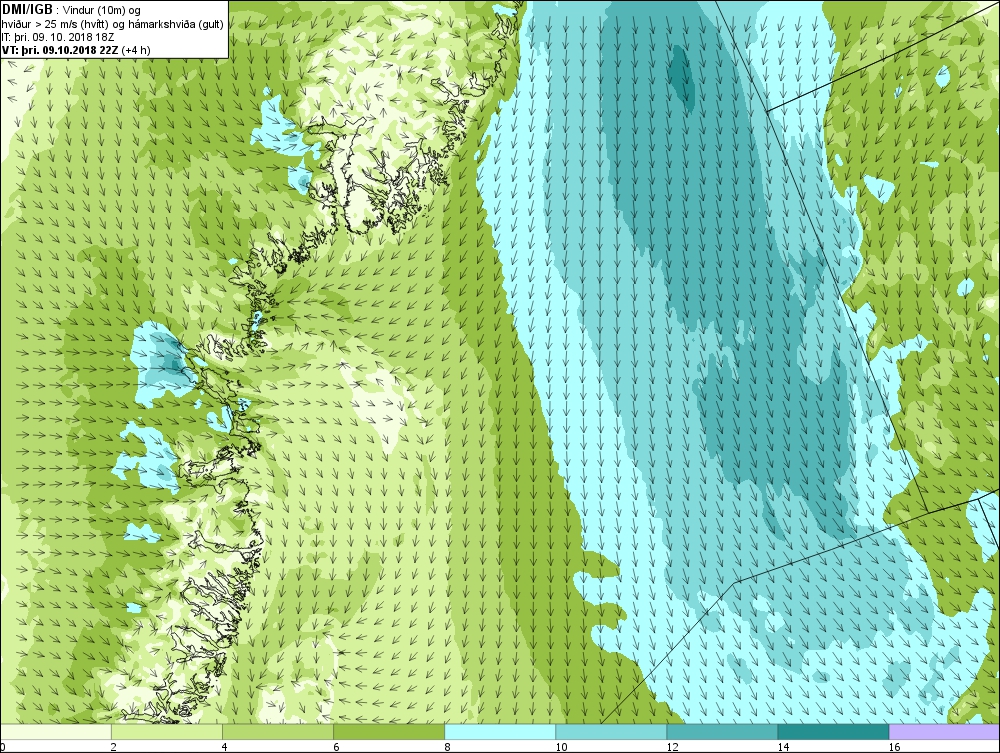Click the legend scale label '6'
This screenshot has width=1000, height=753.
335,747
